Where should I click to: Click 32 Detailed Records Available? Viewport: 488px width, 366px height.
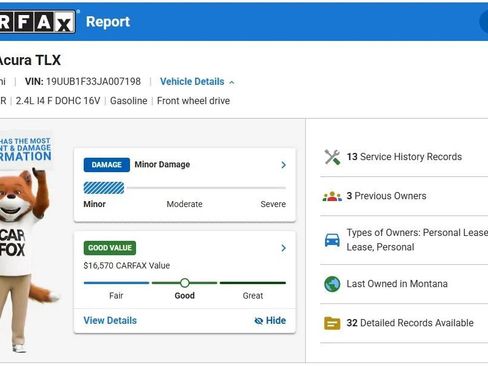(x=410, y=323)
